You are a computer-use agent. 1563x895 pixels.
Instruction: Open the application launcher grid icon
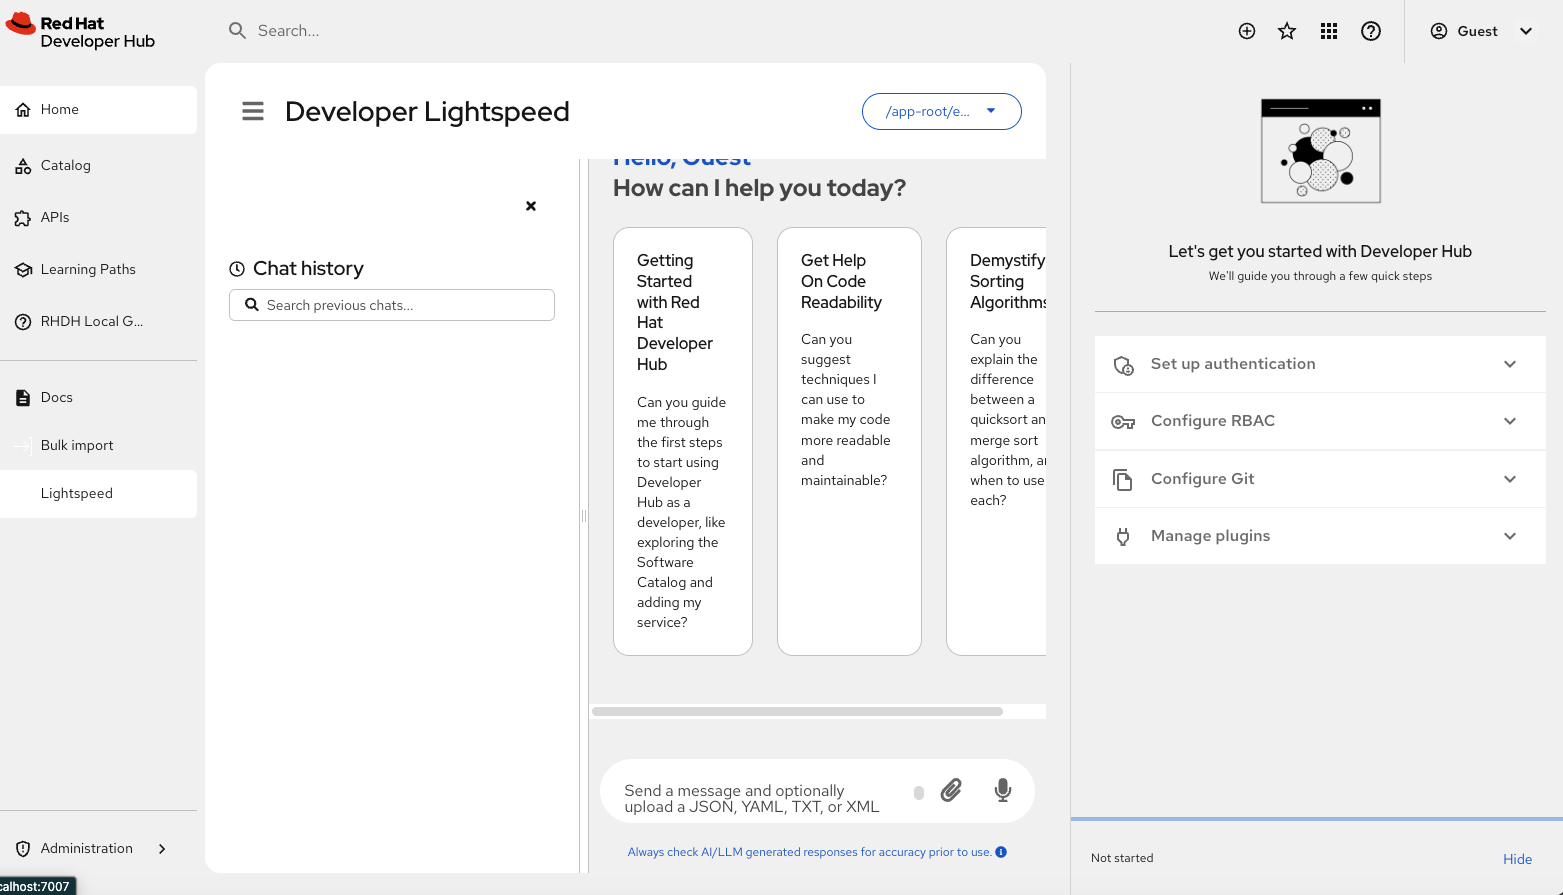1329,31
